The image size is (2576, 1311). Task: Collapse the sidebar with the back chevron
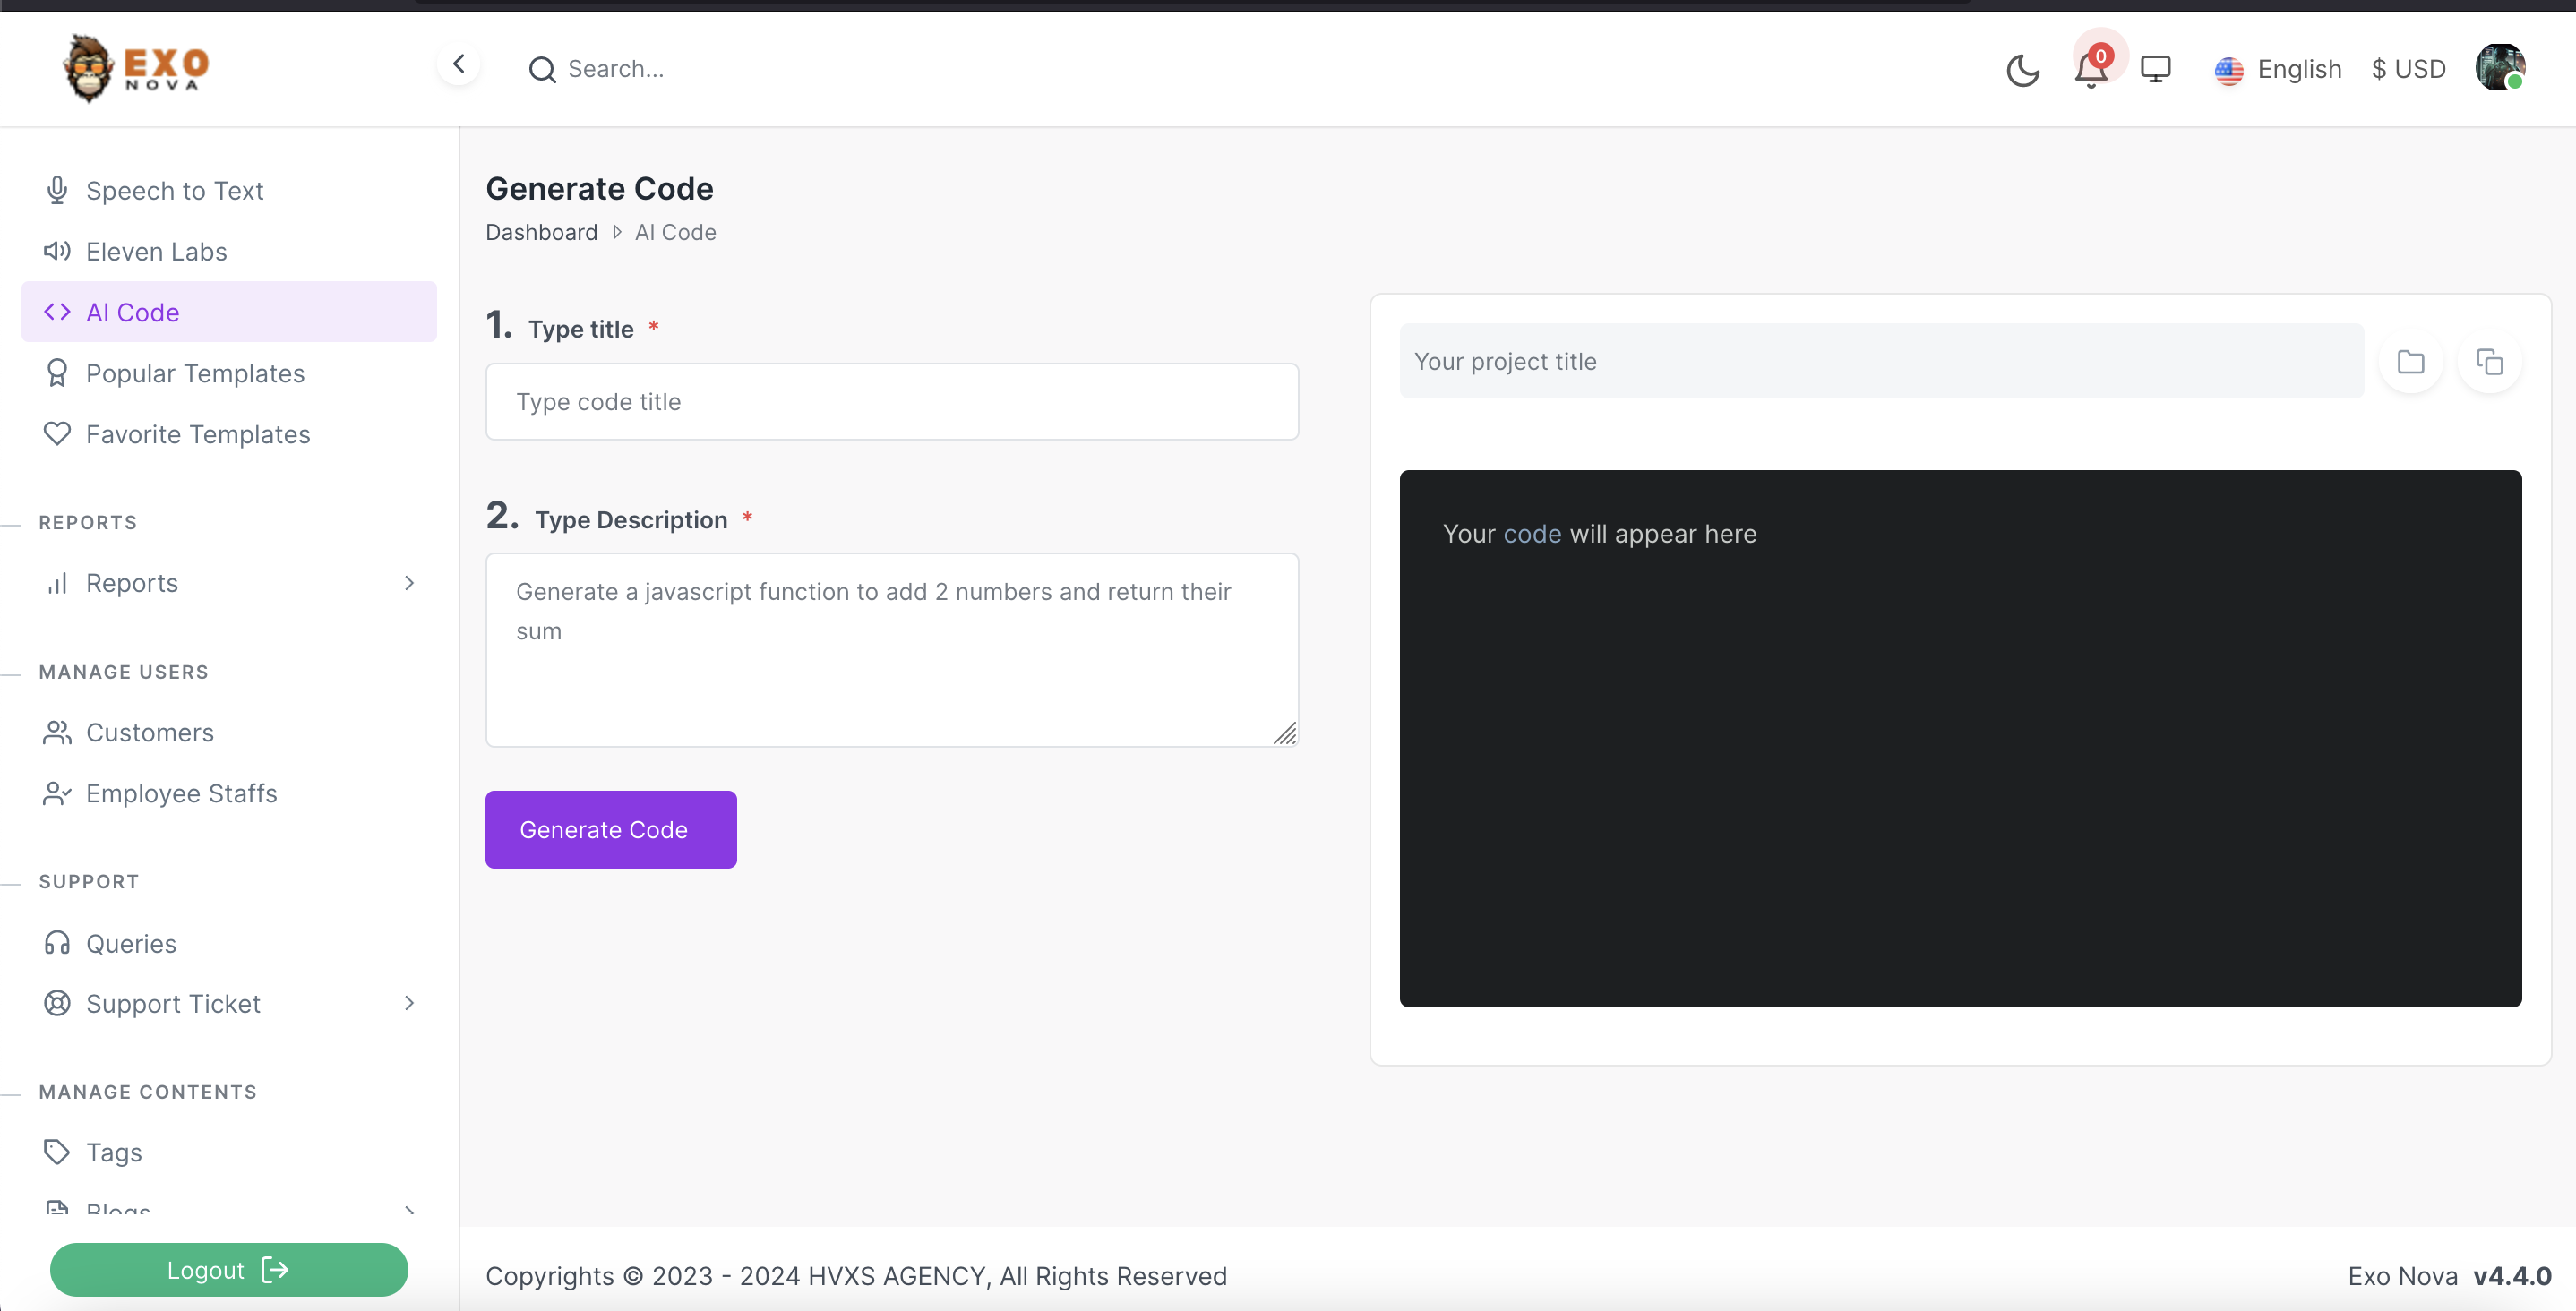tap(459, 65)
